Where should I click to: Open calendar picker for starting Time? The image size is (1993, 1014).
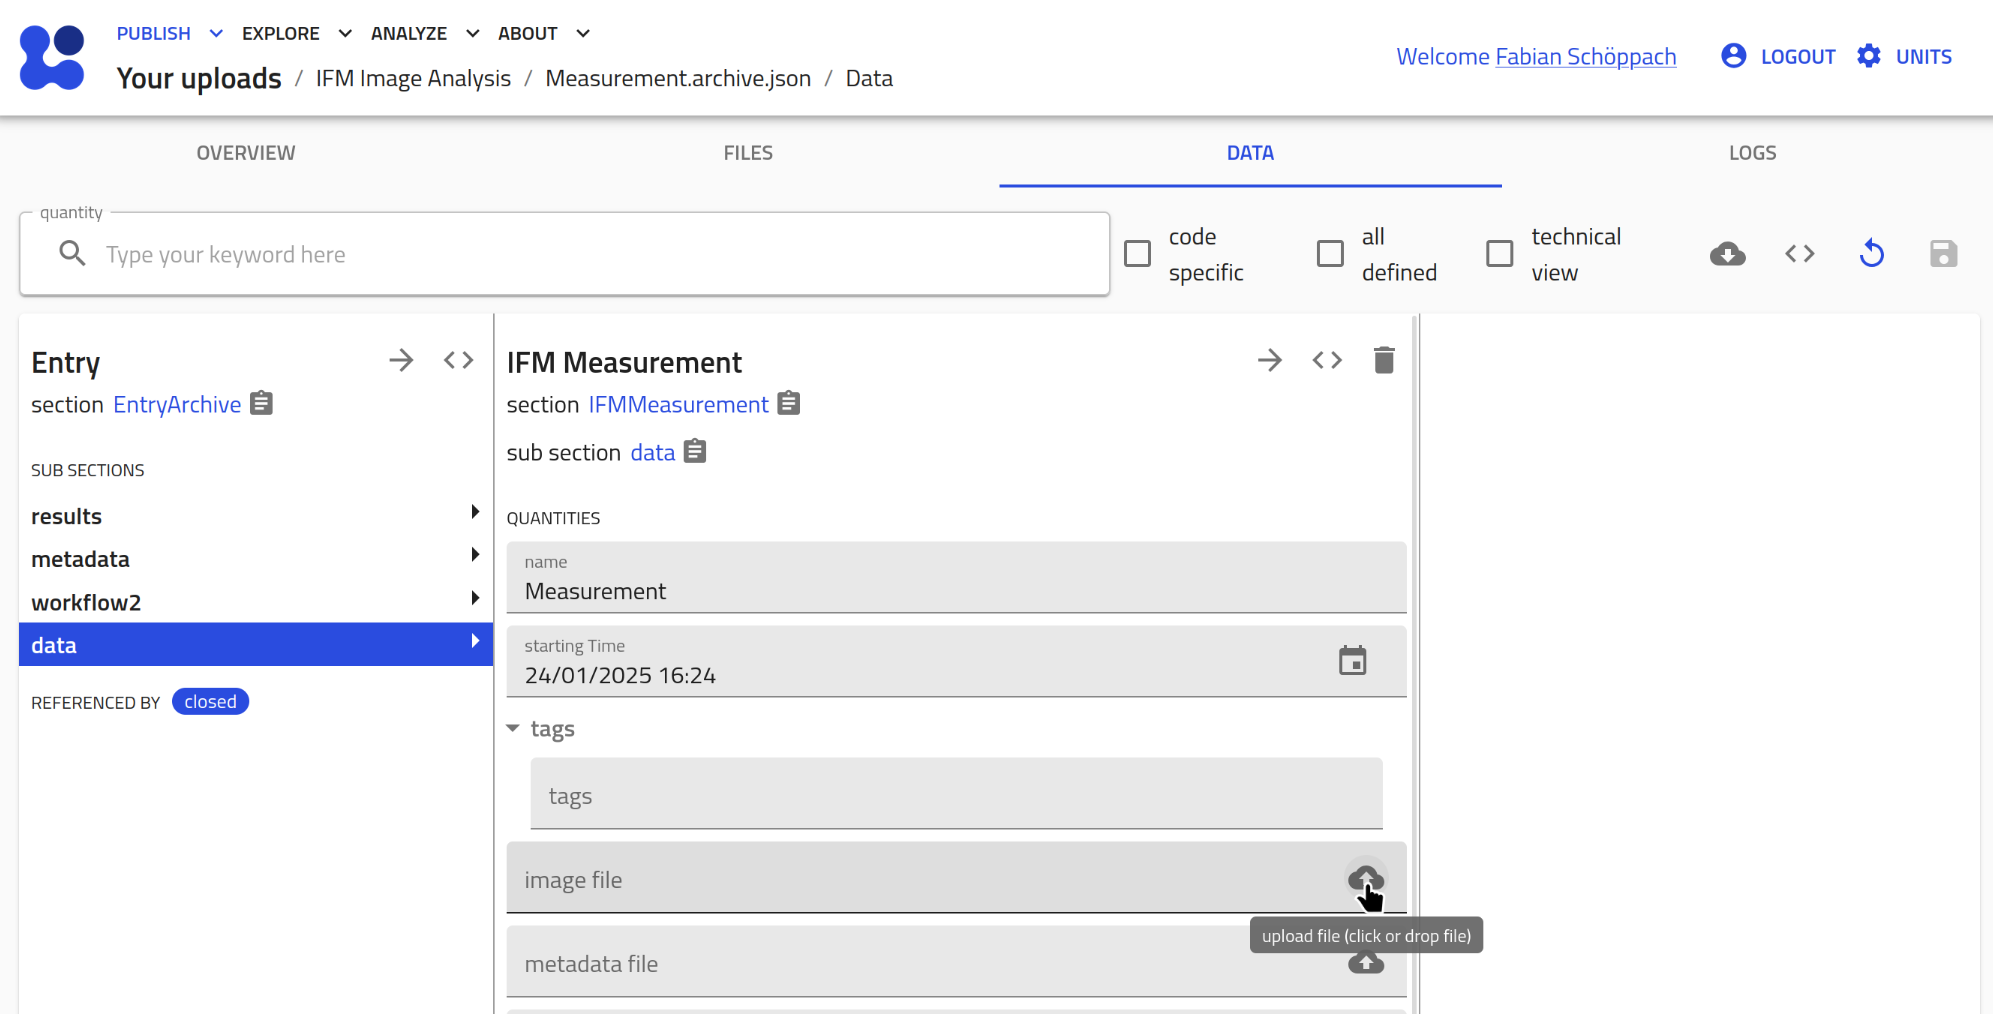point(1352,661)
